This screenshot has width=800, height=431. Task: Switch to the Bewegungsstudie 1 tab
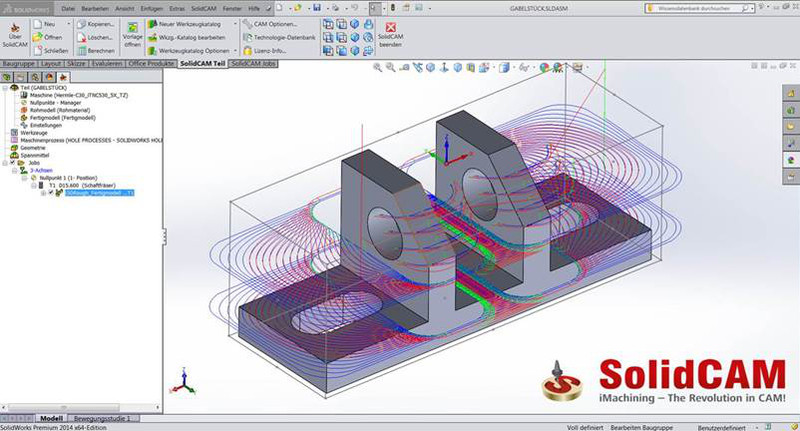click(103, 419)
